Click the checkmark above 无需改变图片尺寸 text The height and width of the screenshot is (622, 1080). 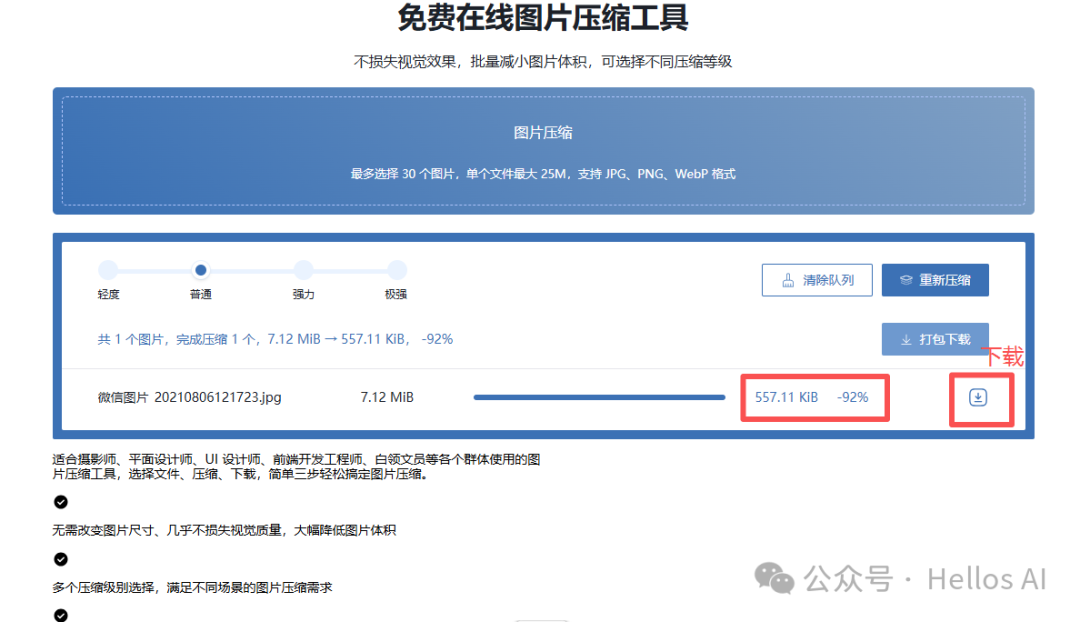pyautogui.click(x=60, y=501)
